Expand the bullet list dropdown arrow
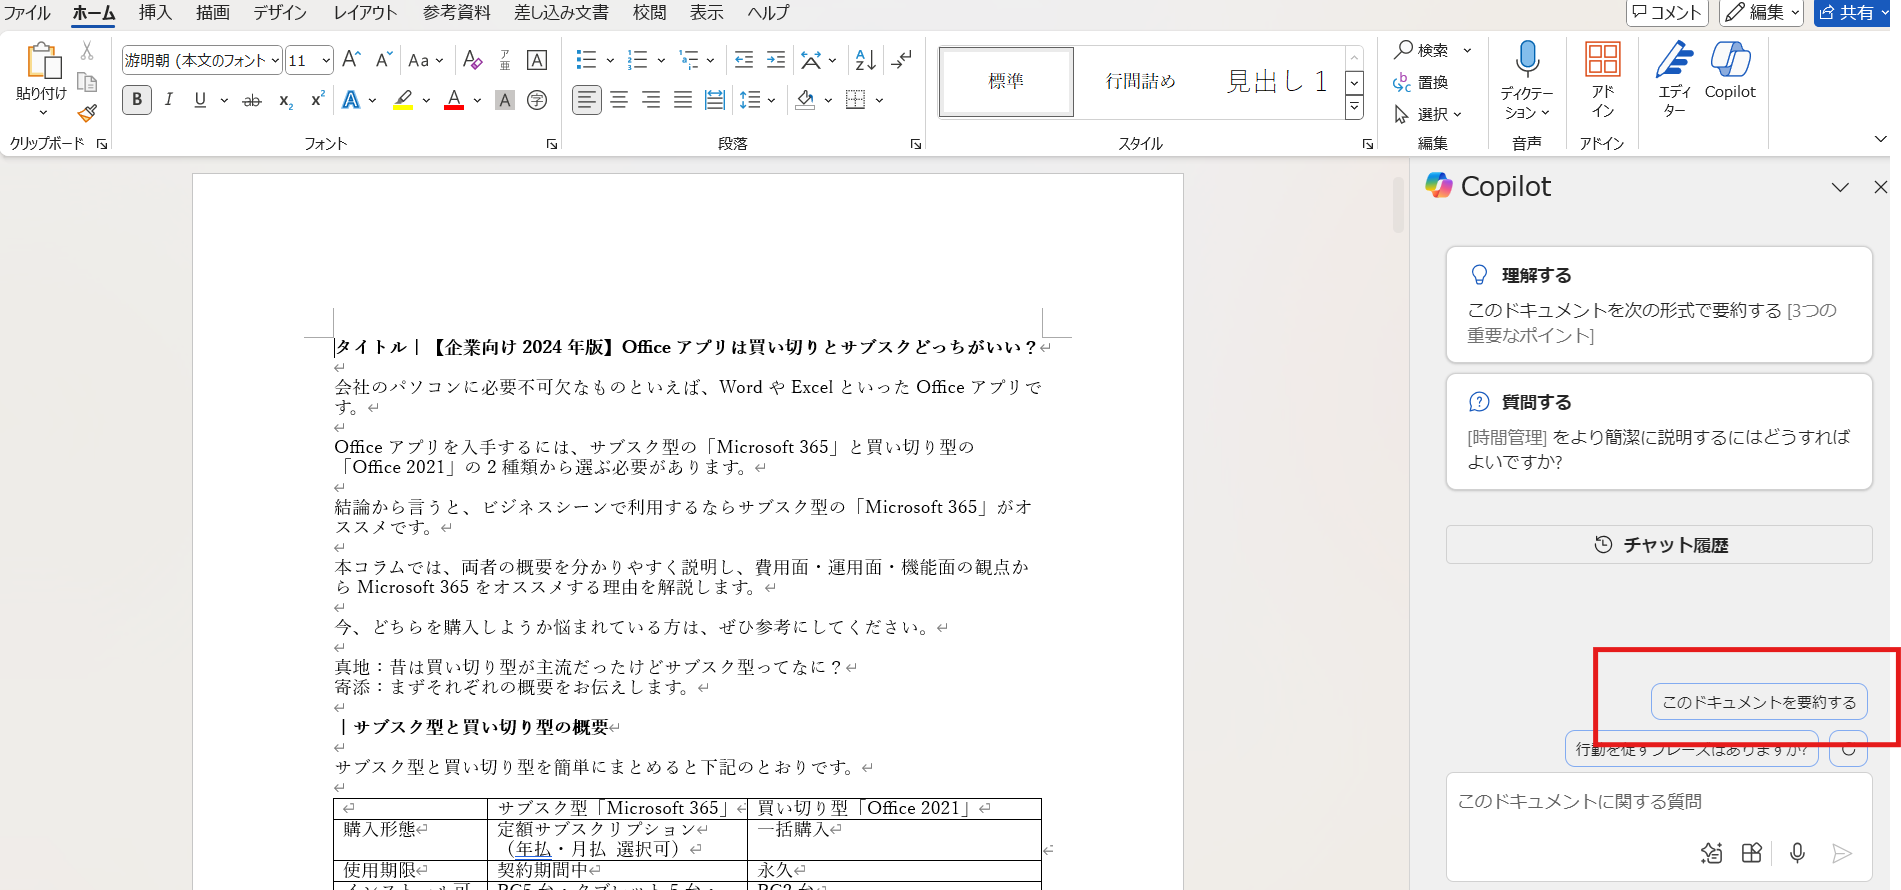1901x890 pixels. pyautogui.click(x=610, y=60)
